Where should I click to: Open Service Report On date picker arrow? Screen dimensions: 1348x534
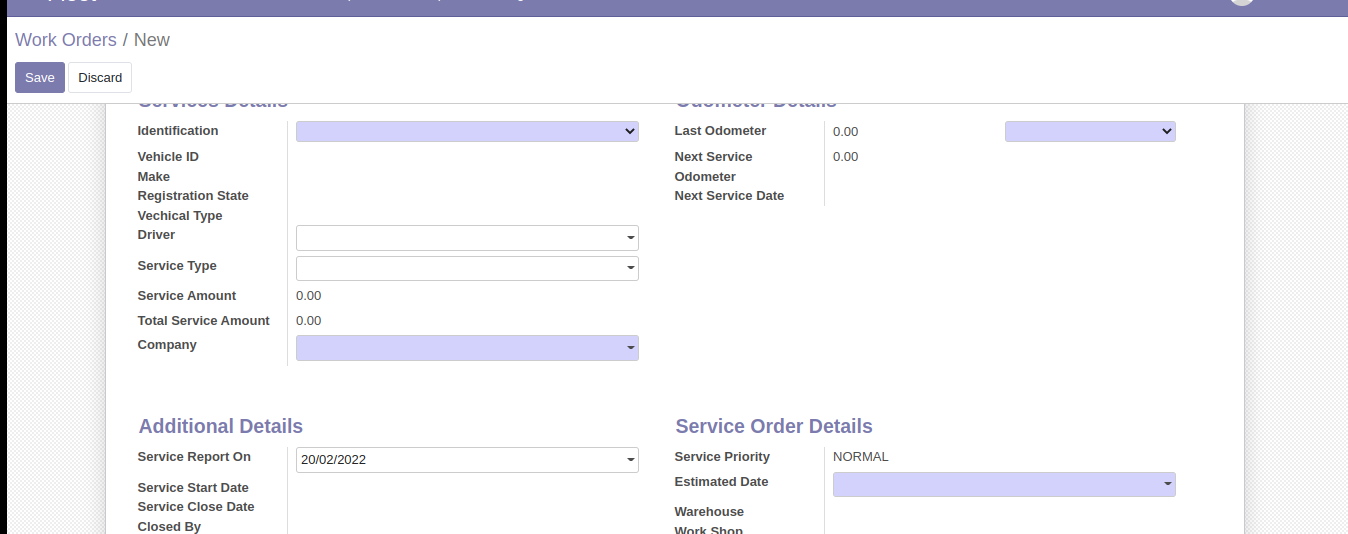coord(630,460)
